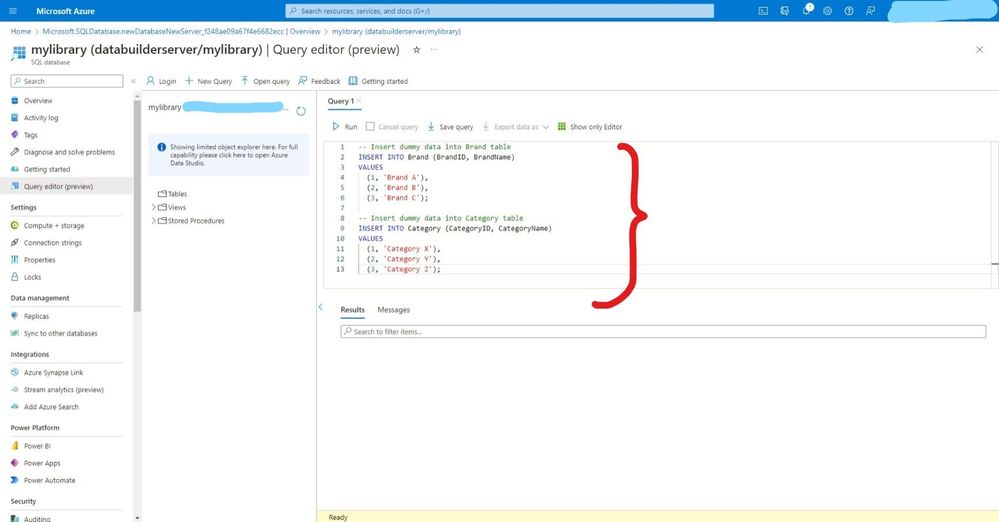
Task: Run the query
Action: (345, 127)
